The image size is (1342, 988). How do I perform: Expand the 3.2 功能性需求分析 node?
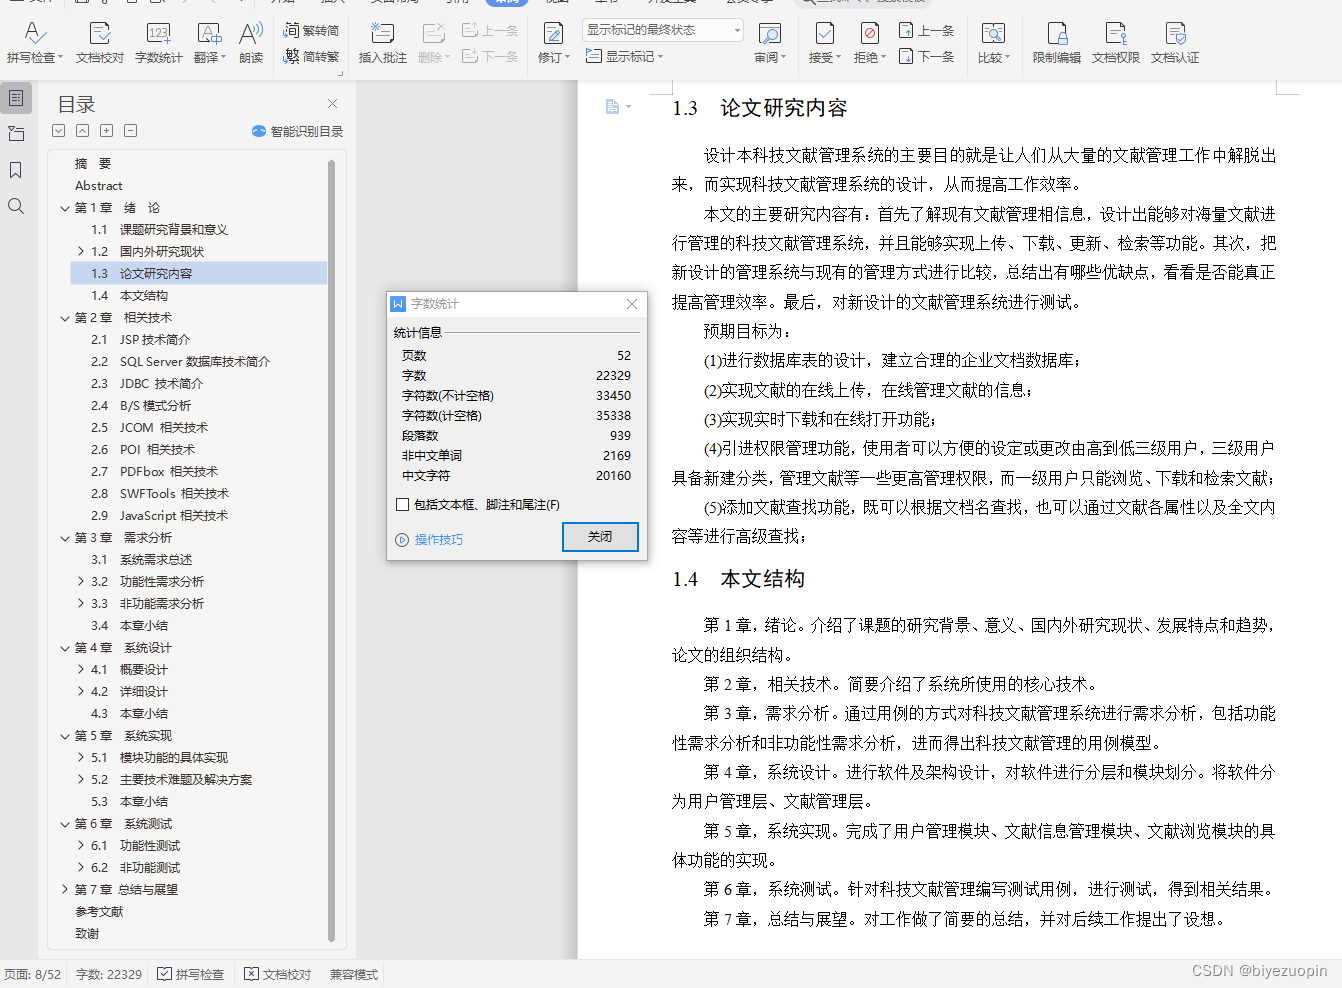coord(81,582)
